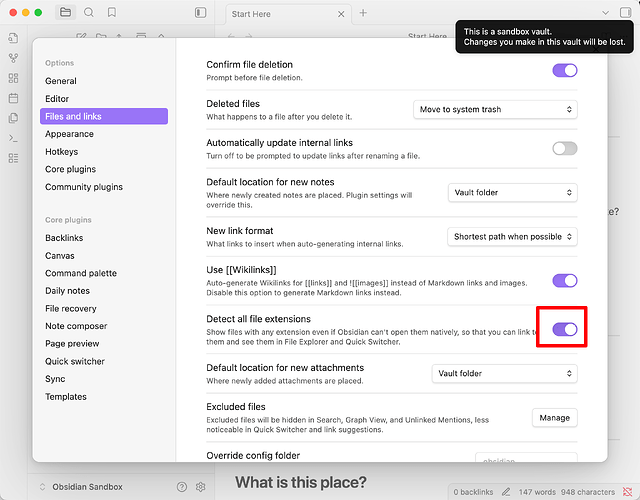Open the Deleted files dropdown
The height and width of the screenshot is (500, 640).
495,109
